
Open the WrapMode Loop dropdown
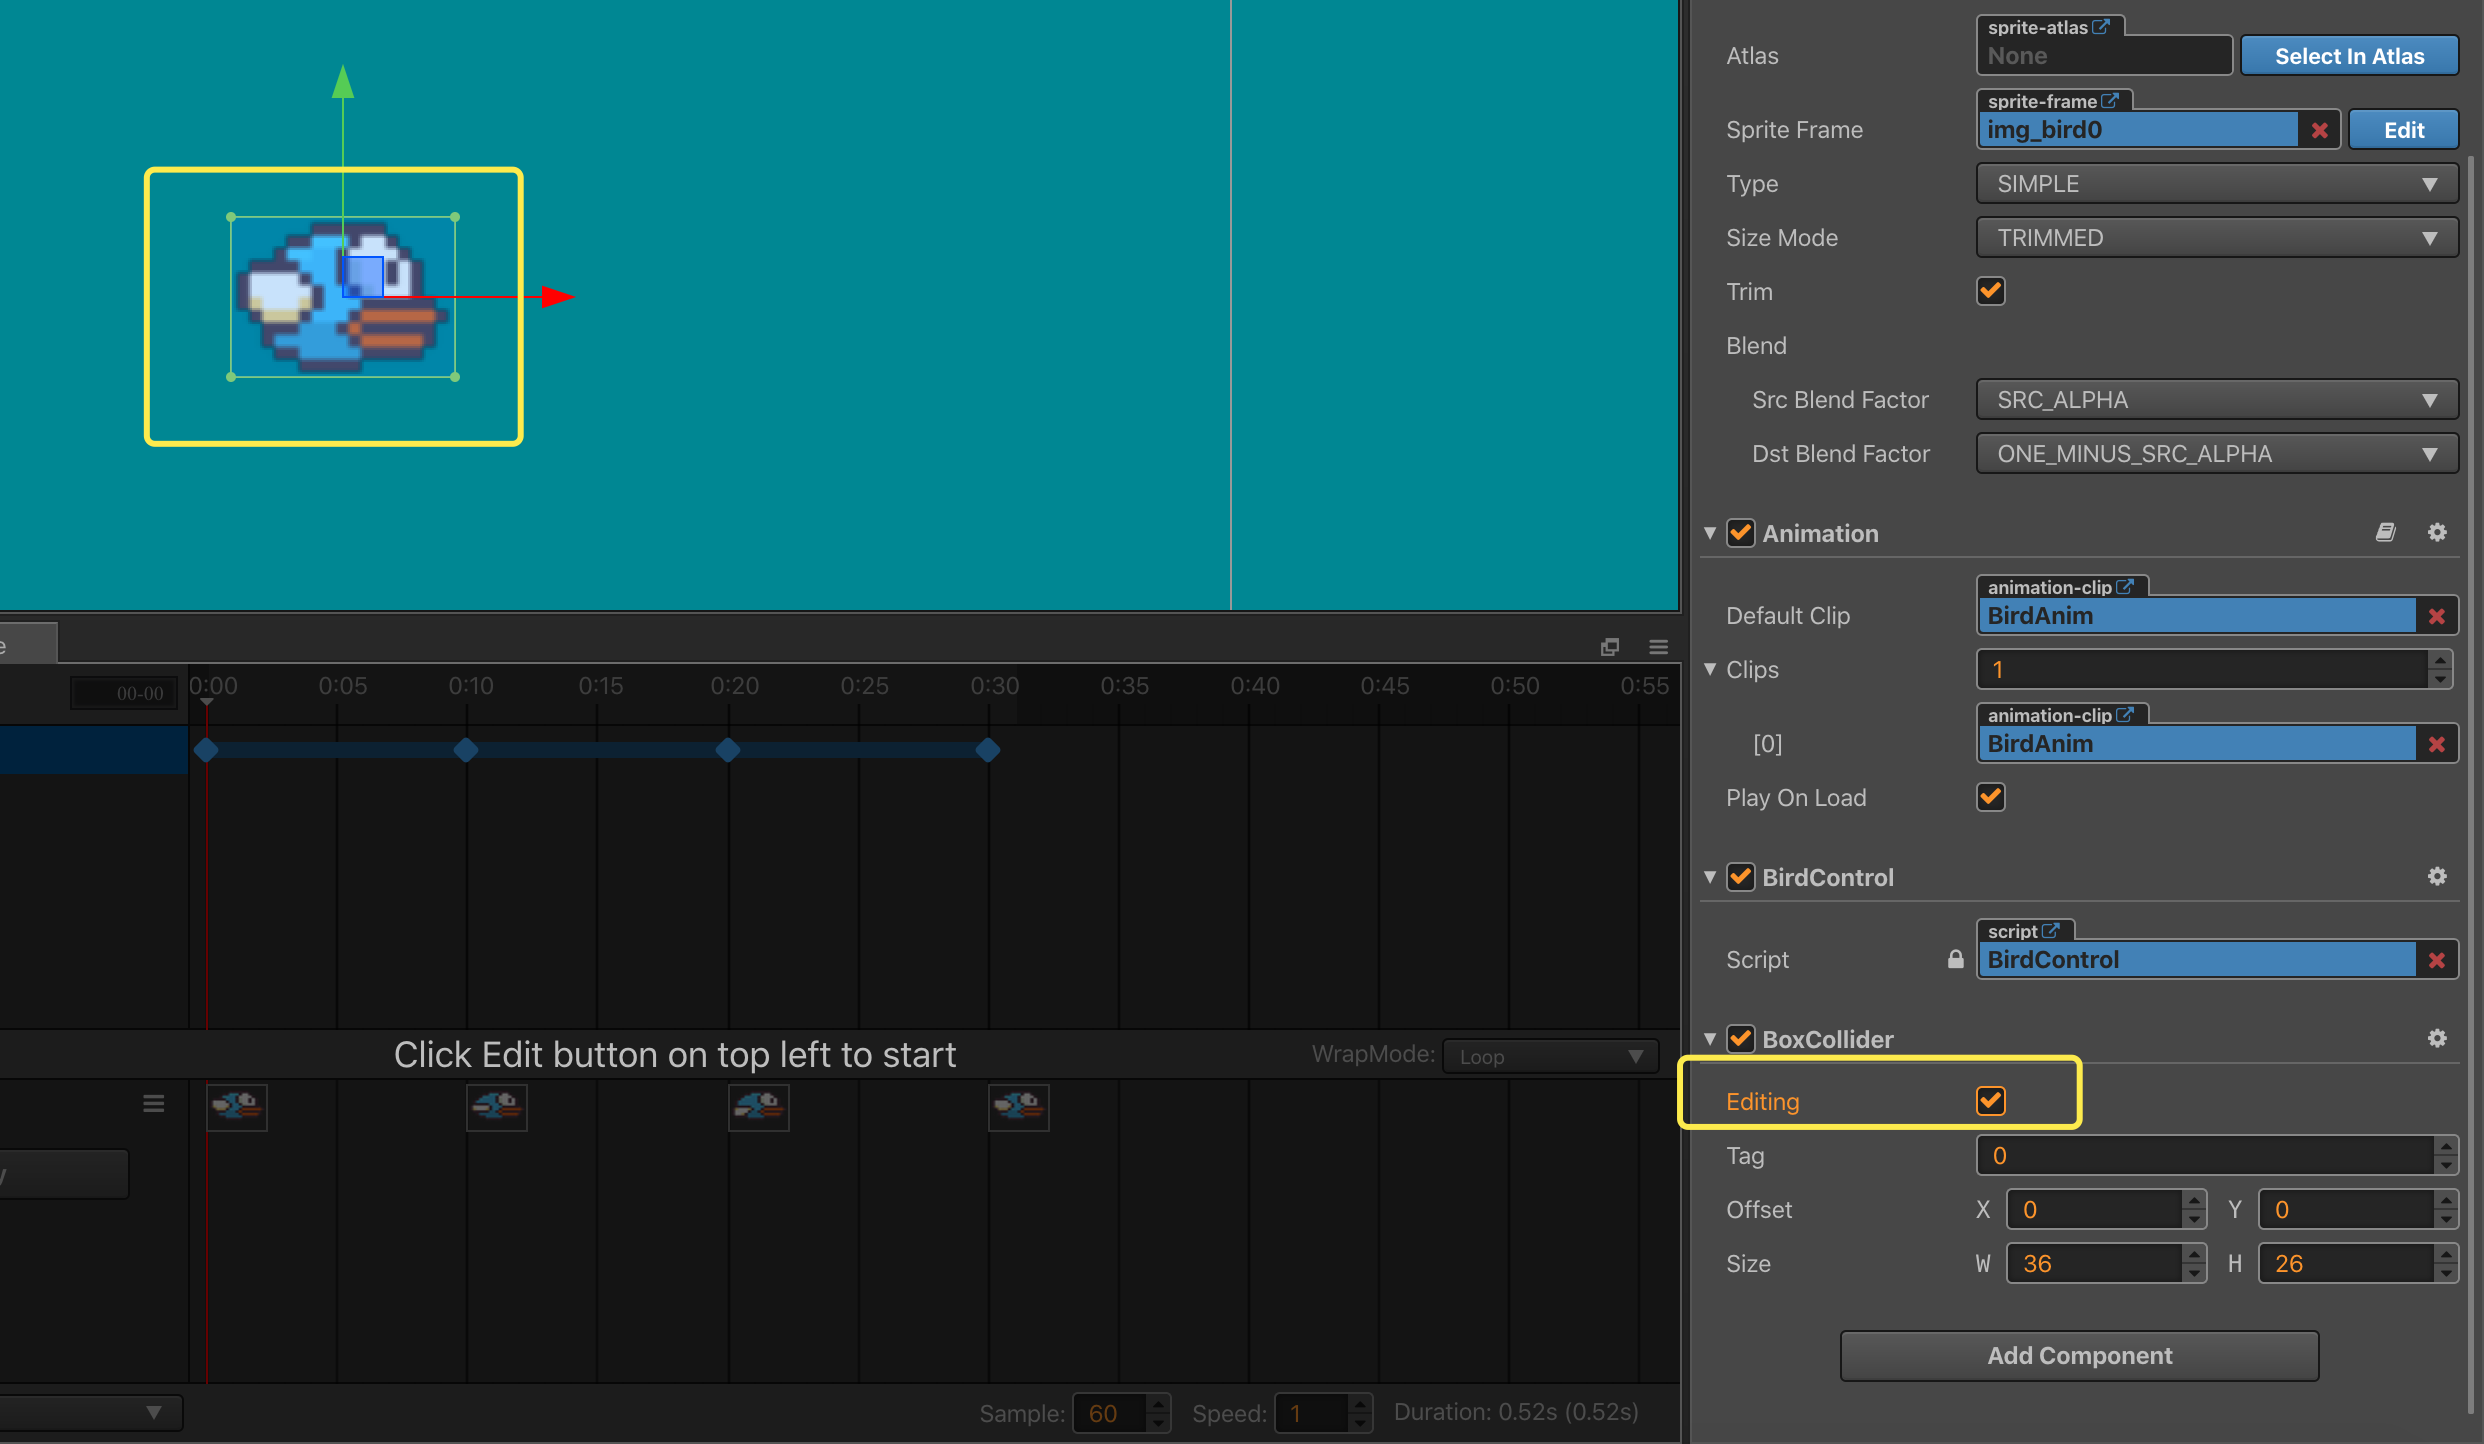pos(1551,1056)
